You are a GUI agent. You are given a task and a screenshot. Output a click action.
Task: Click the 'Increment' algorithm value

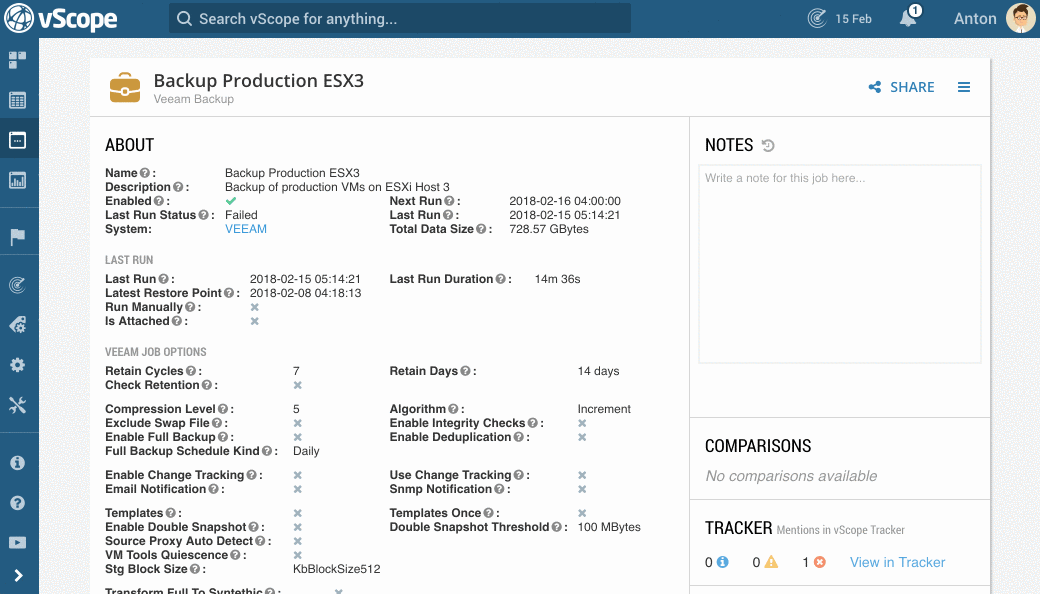(x=604, y=409)
